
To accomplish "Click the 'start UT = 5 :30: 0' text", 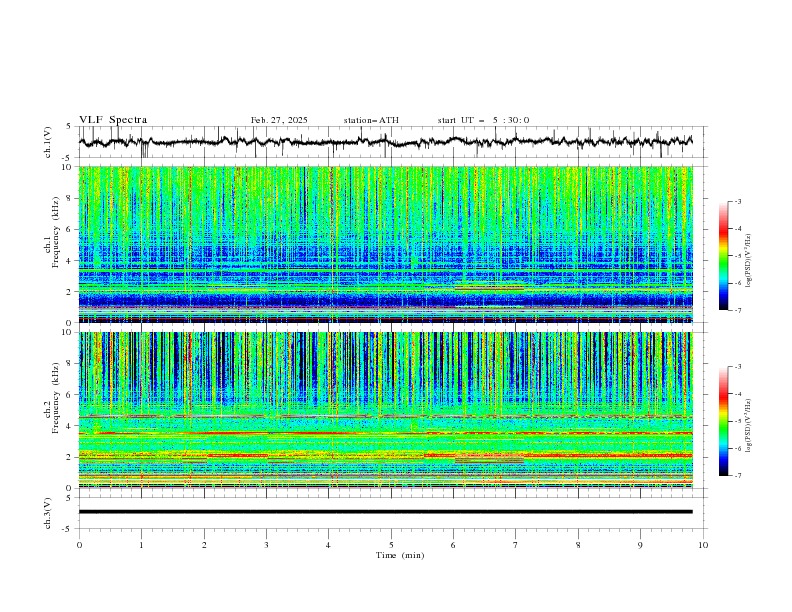I will tap(483, 120).
